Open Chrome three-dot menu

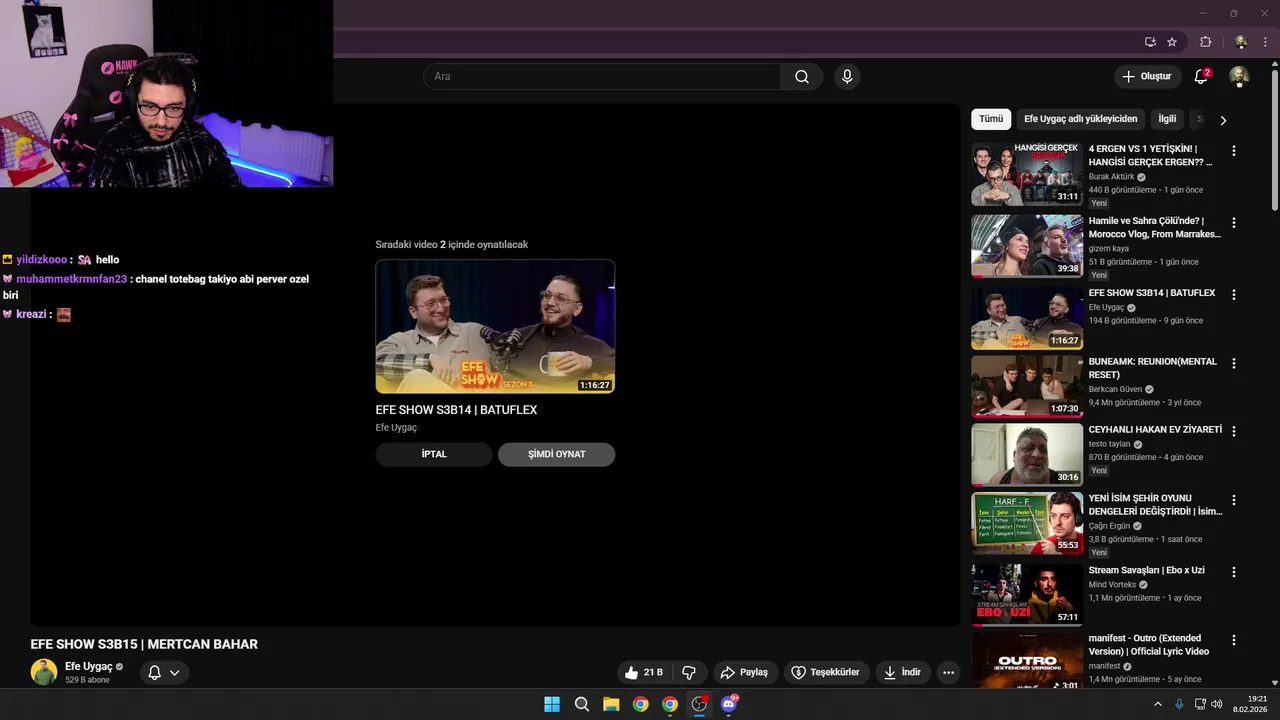1265,42
